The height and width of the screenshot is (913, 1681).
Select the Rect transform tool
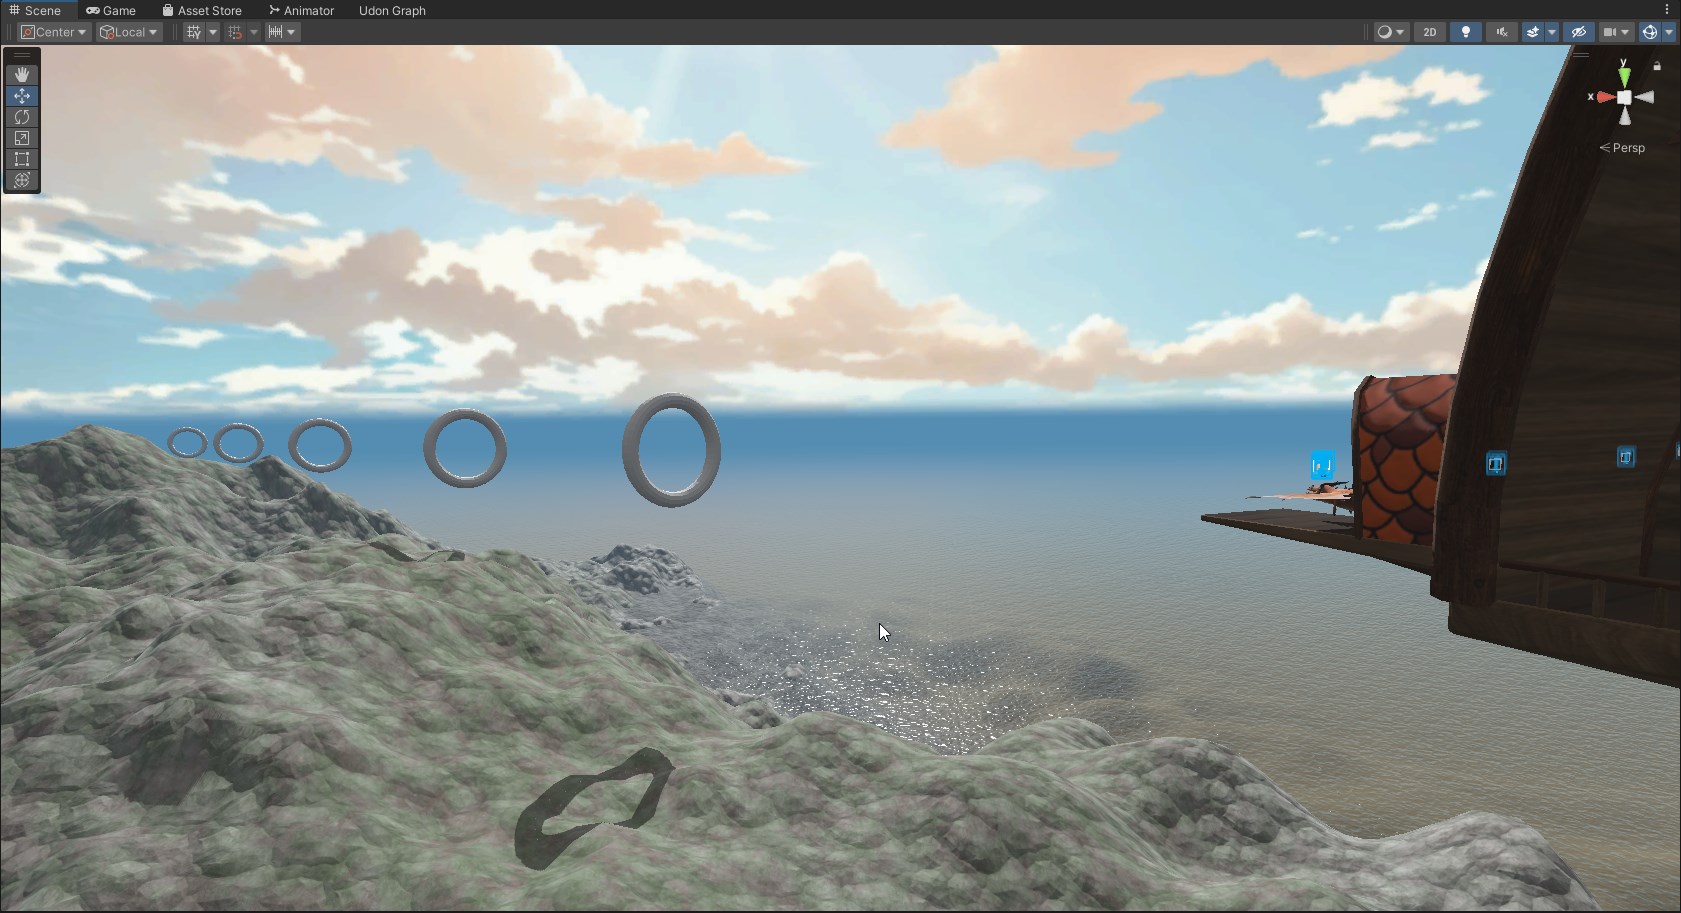[22, 159]
